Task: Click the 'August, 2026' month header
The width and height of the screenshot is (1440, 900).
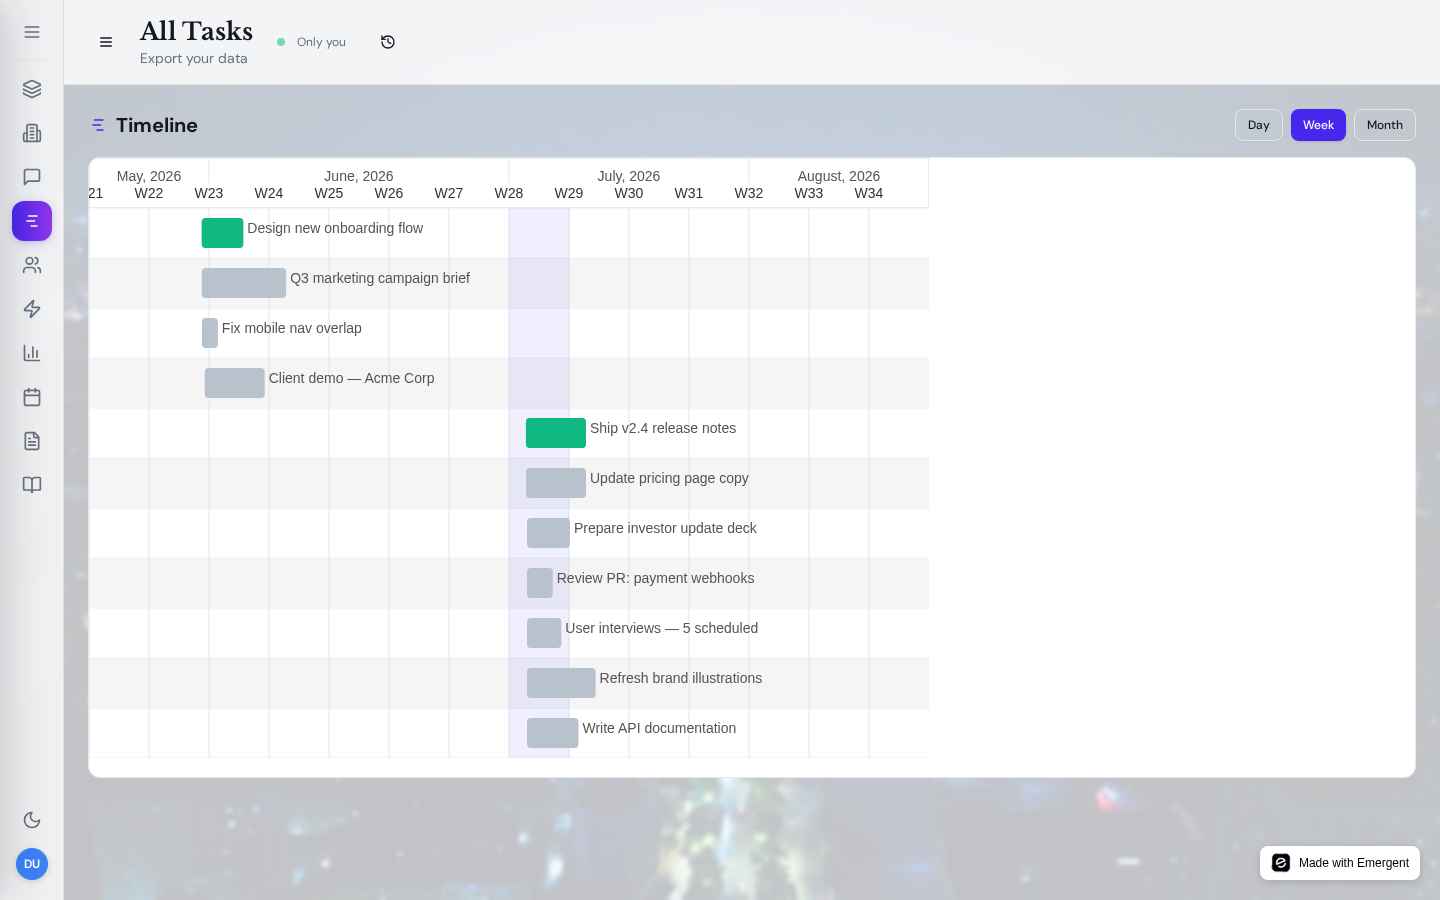Action: [x=839, y=176]
